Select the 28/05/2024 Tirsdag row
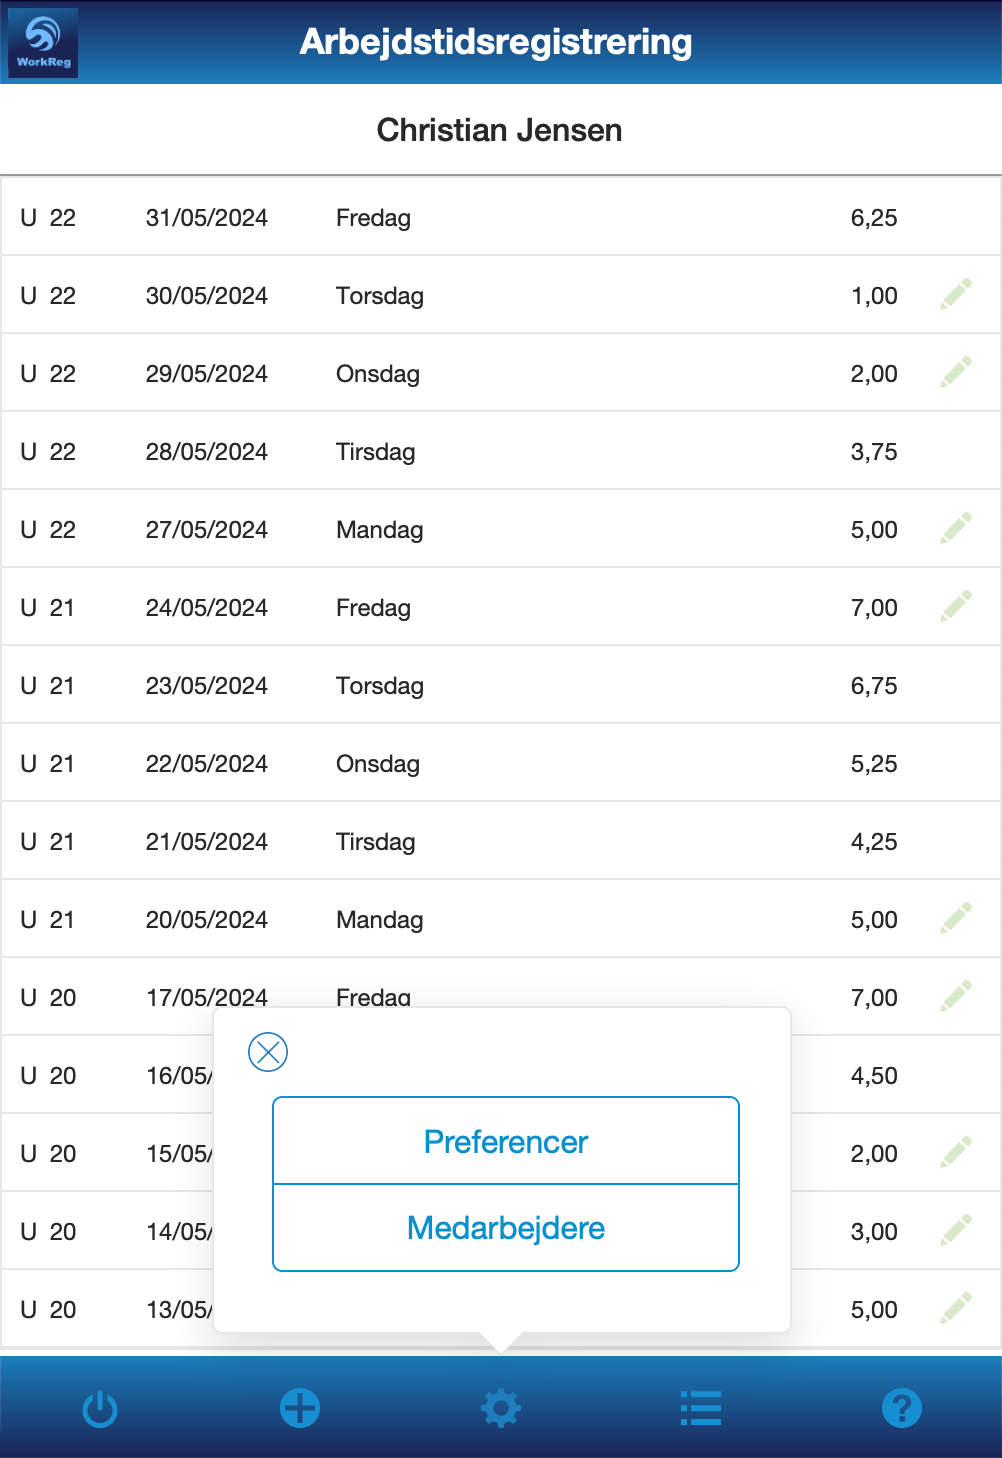 click(x=500, y=452)
